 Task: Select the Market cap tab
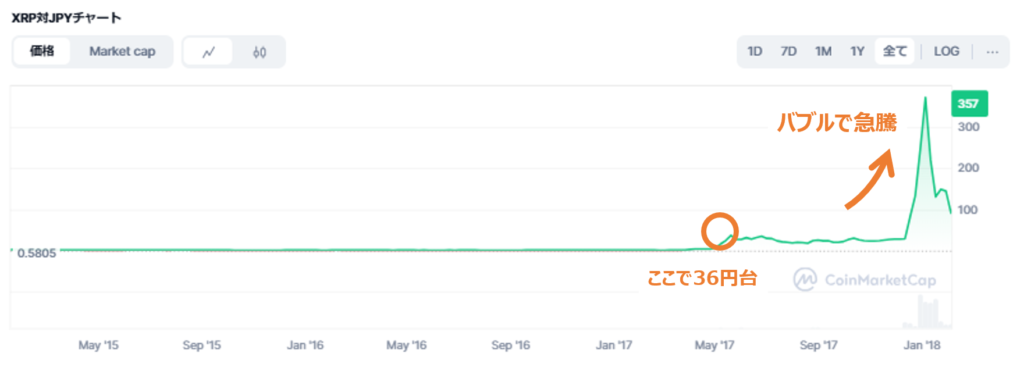pyautogui.click(x=122, y=52)
